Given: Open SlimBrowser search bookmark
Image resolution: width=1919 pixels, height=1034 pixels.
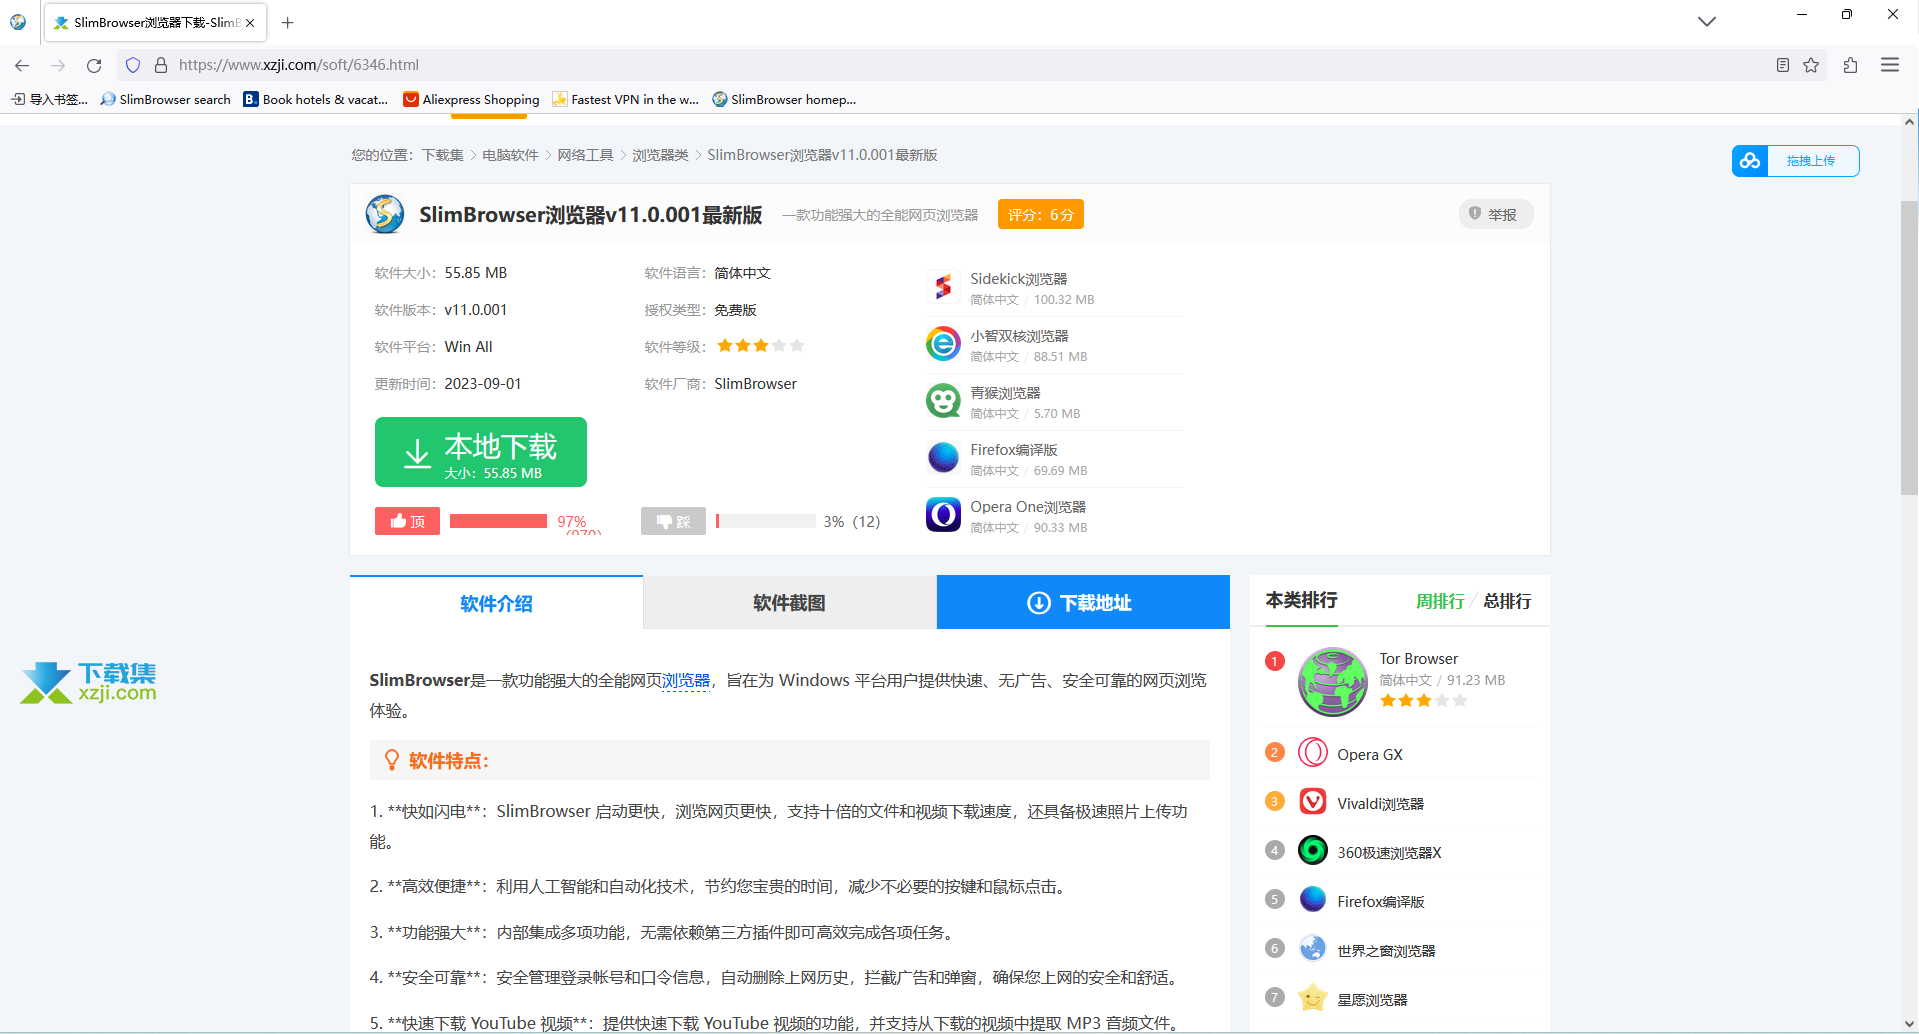Looking at the screenshot, I should [166, 99].
